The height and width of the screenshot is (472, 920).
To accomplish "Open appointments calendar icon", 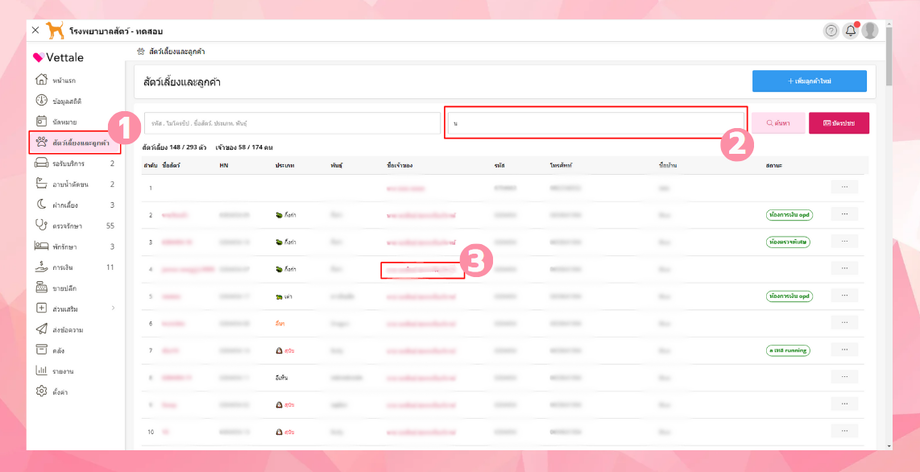I will pyautogui.click(x=41, y=122).
